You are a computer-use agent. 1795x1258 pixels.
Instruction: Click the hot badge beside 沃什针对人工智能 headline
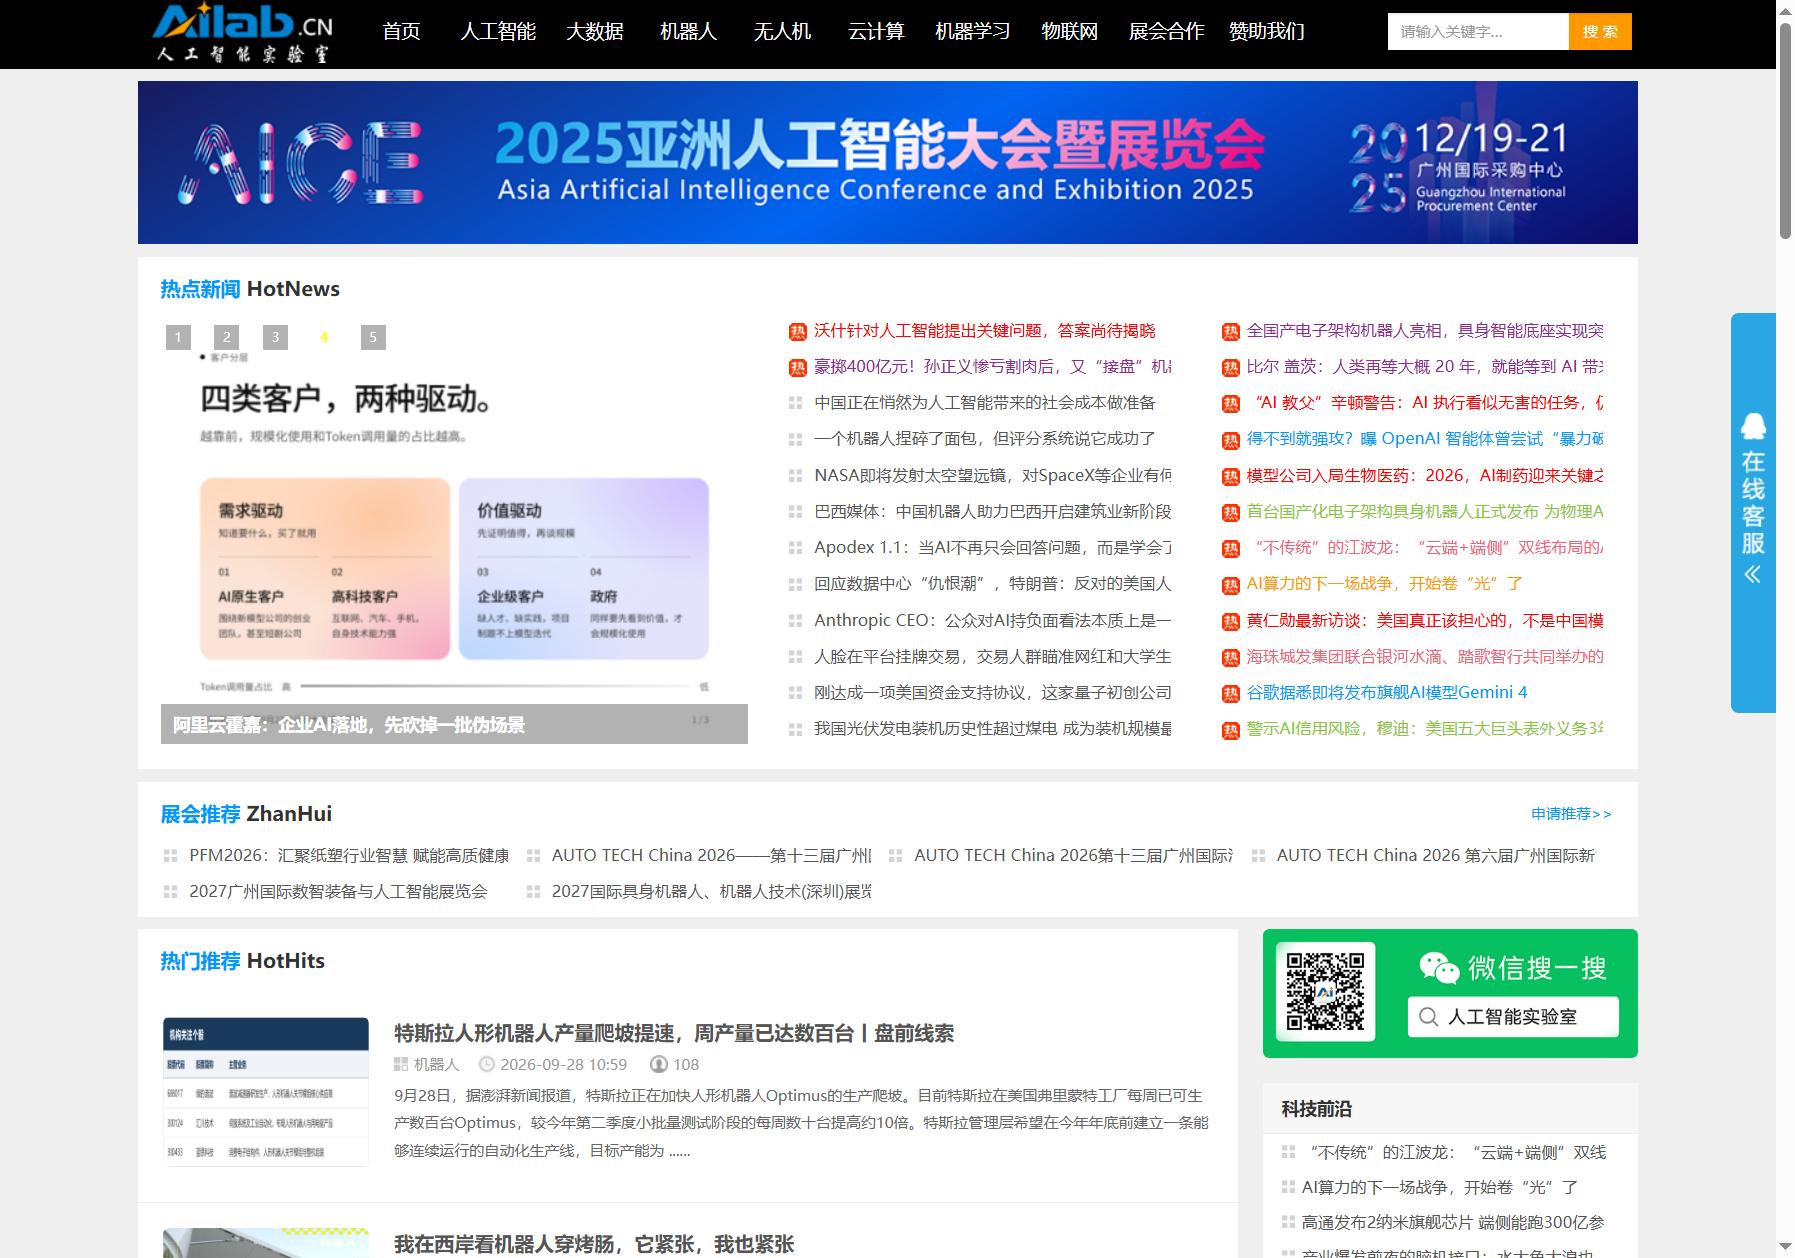tap(797, 332)
